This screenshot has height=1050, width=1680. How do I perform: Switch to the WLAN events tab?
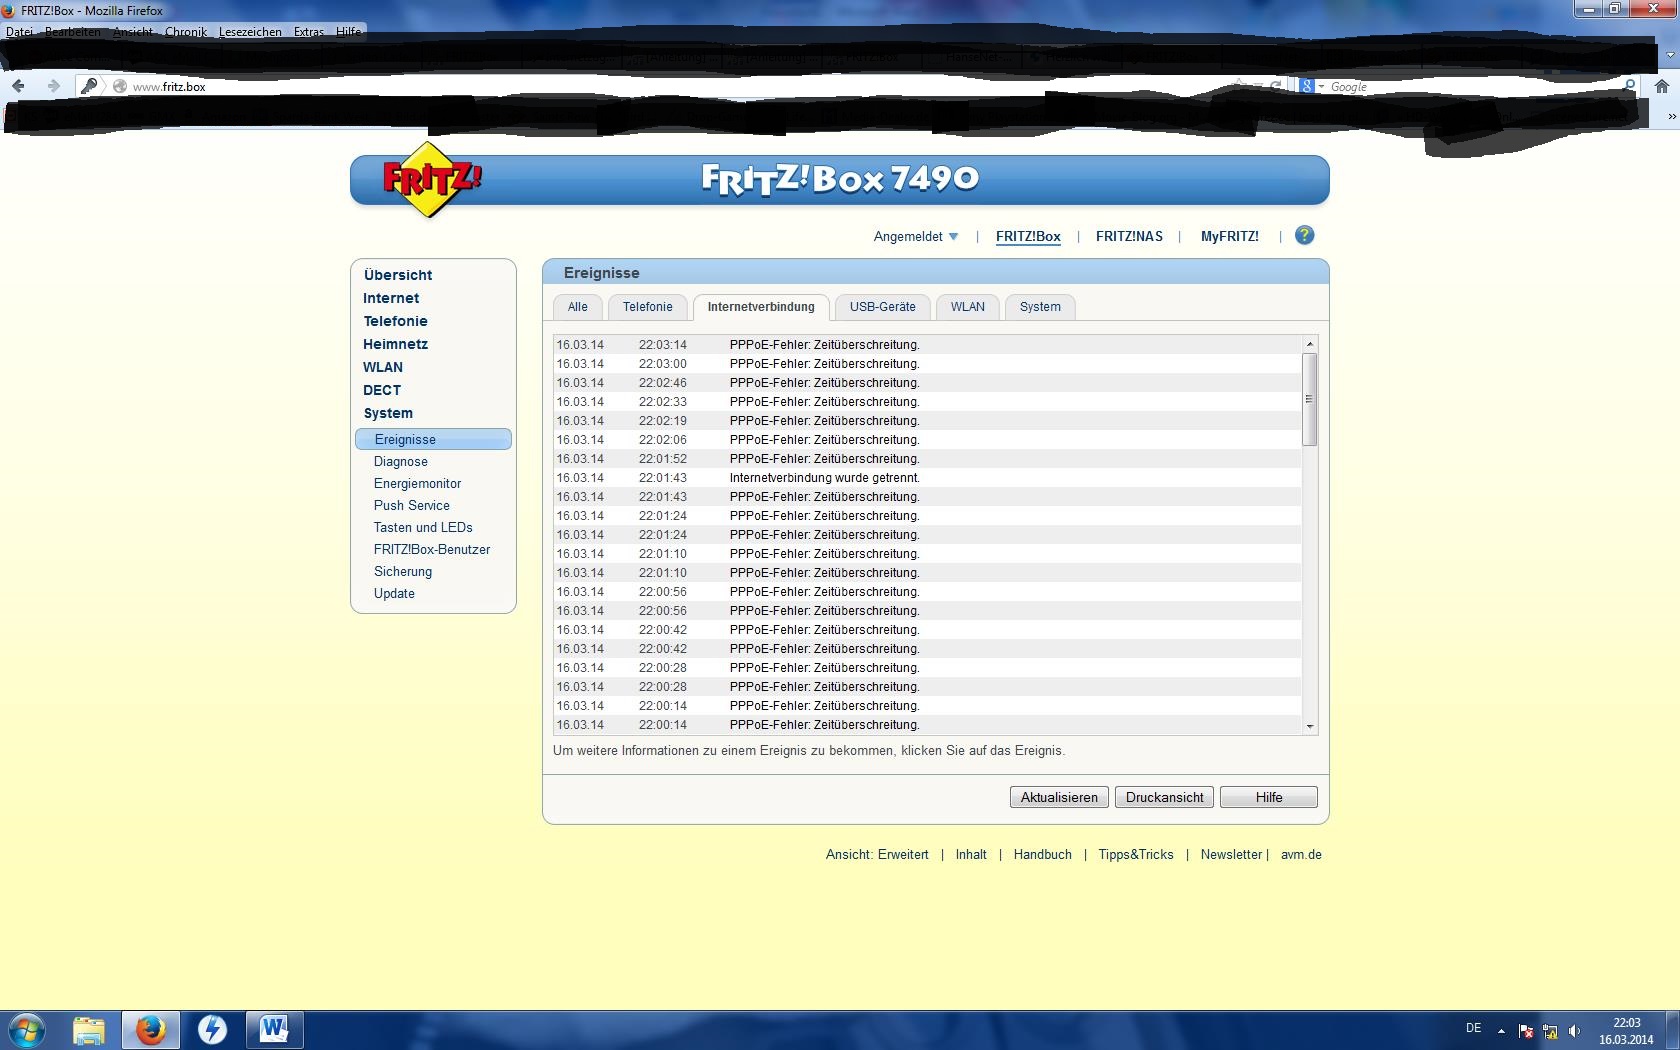click(x=967, y=307)
